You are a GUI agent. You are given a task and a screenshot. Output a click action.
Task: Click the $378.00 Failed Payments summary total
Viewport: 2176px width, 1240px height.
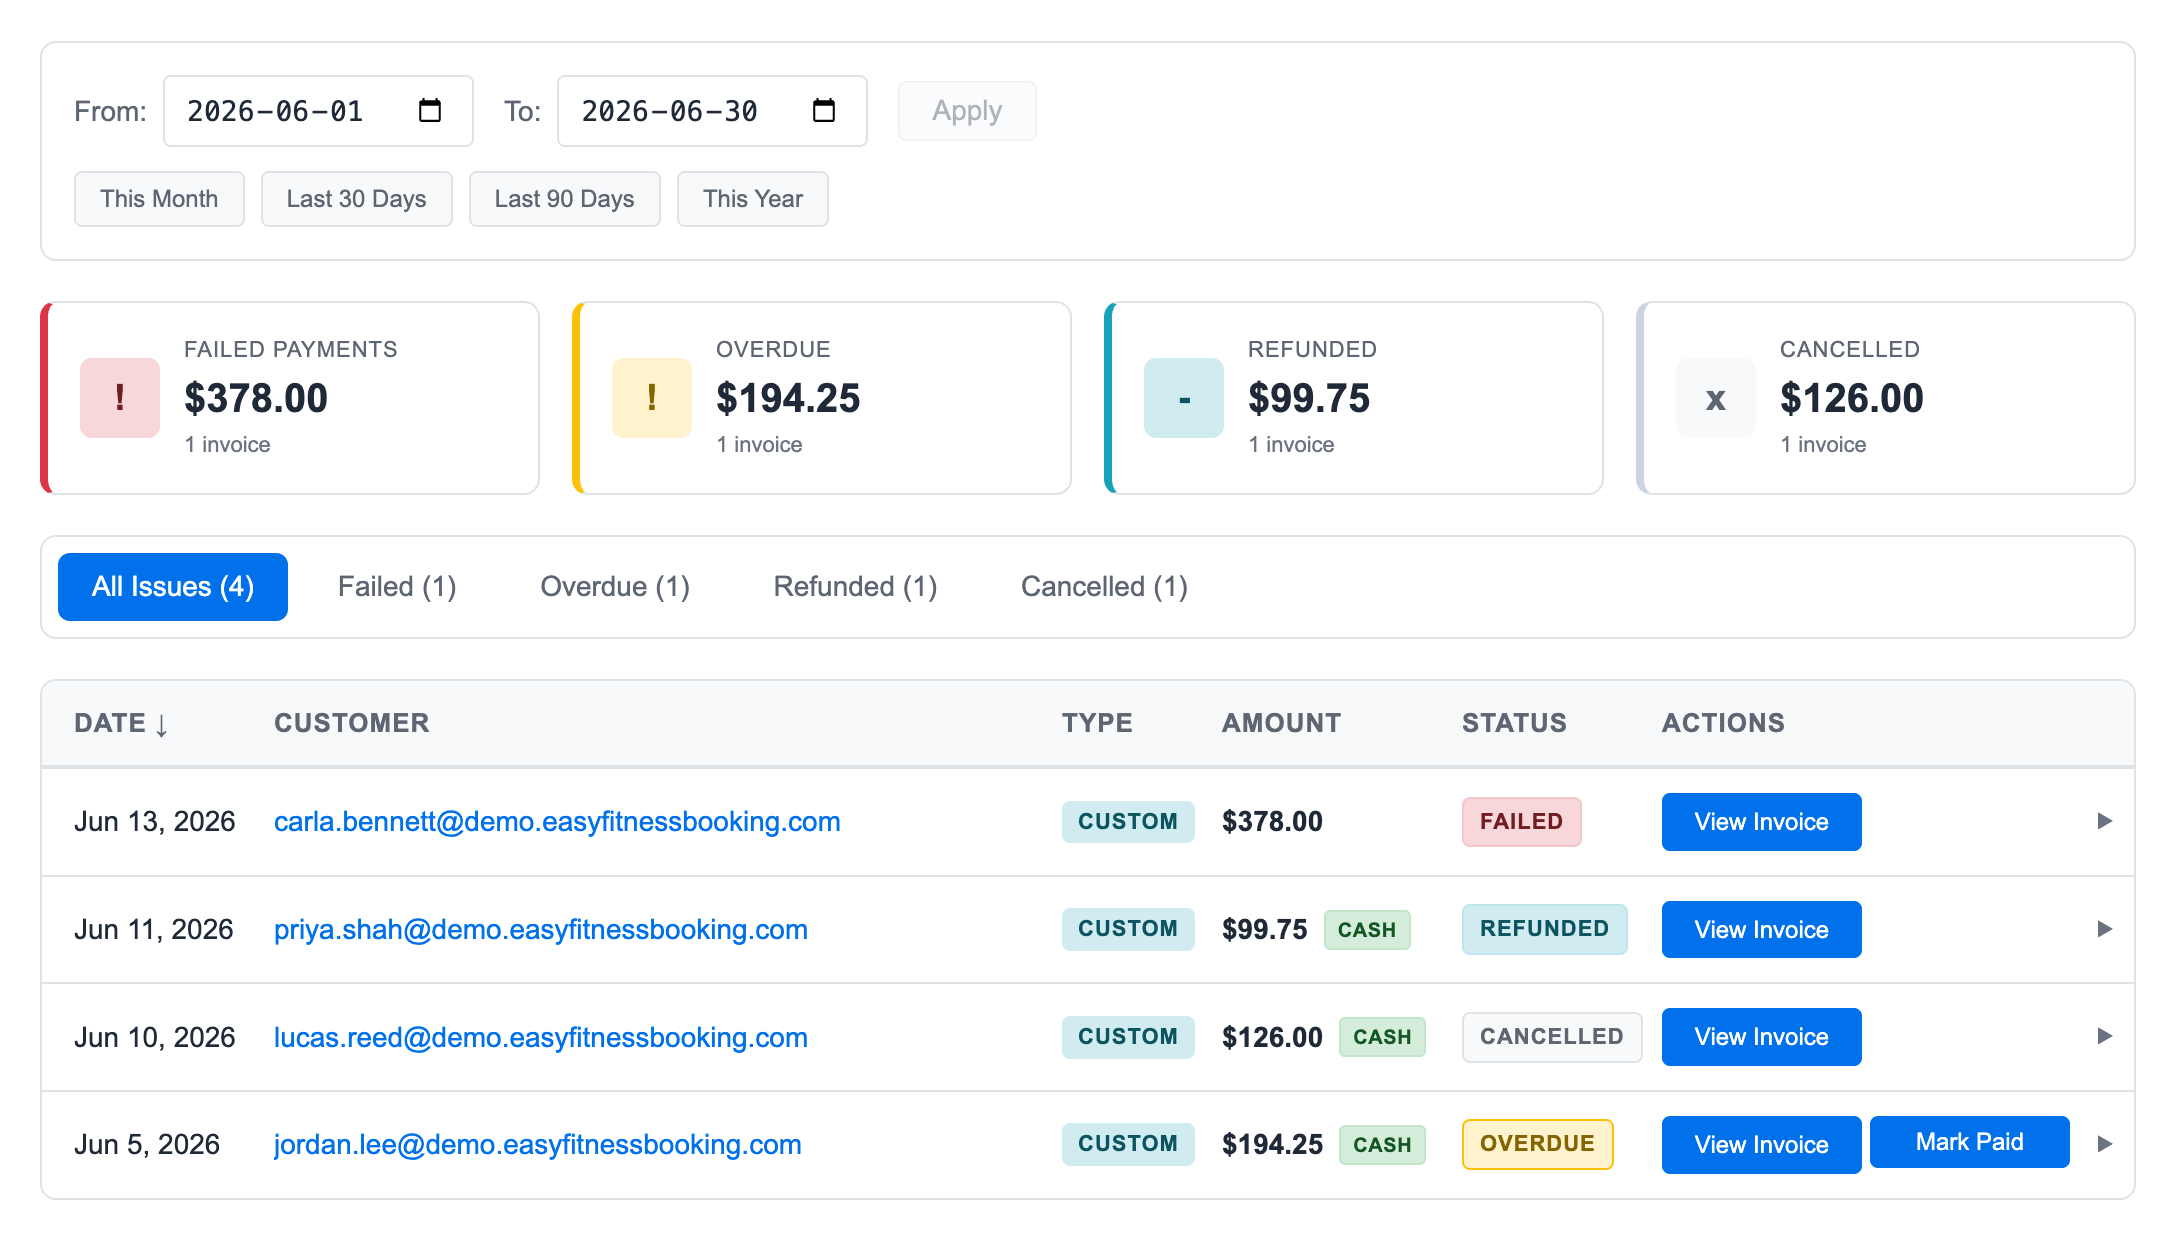pyautogui.click(x=256, y=398)
